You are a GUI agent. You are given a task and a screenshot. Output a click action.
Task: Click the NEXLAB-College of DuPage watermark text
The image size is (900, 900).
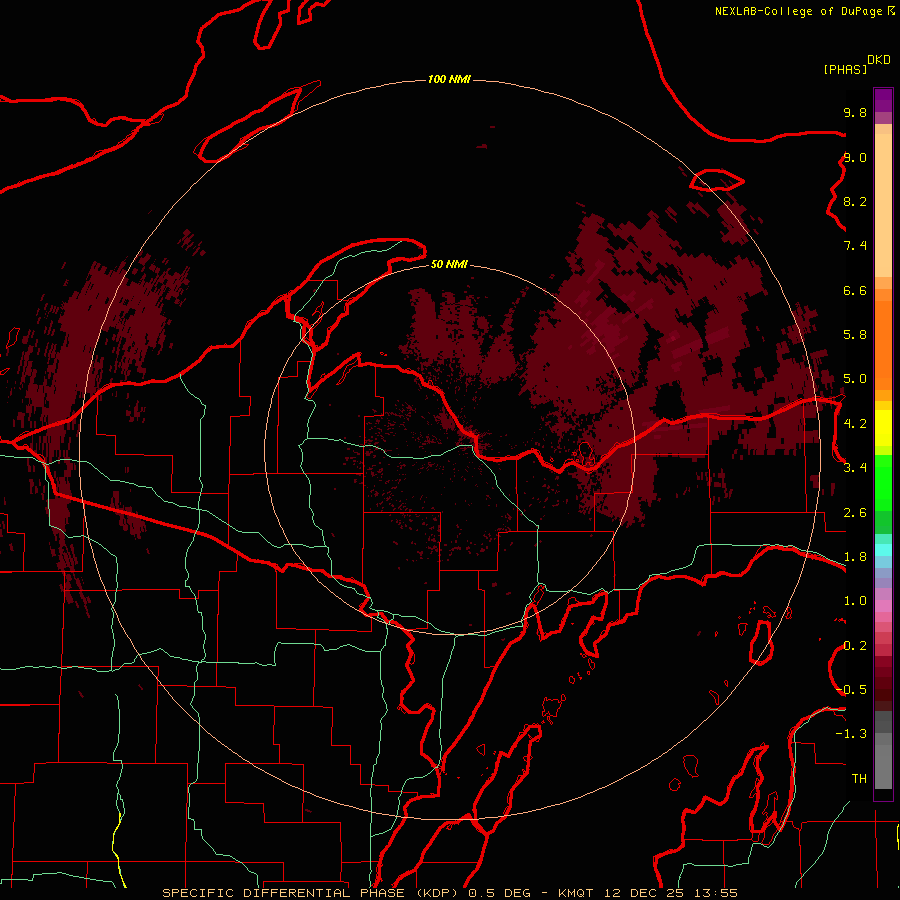click(x=798, y=11)
